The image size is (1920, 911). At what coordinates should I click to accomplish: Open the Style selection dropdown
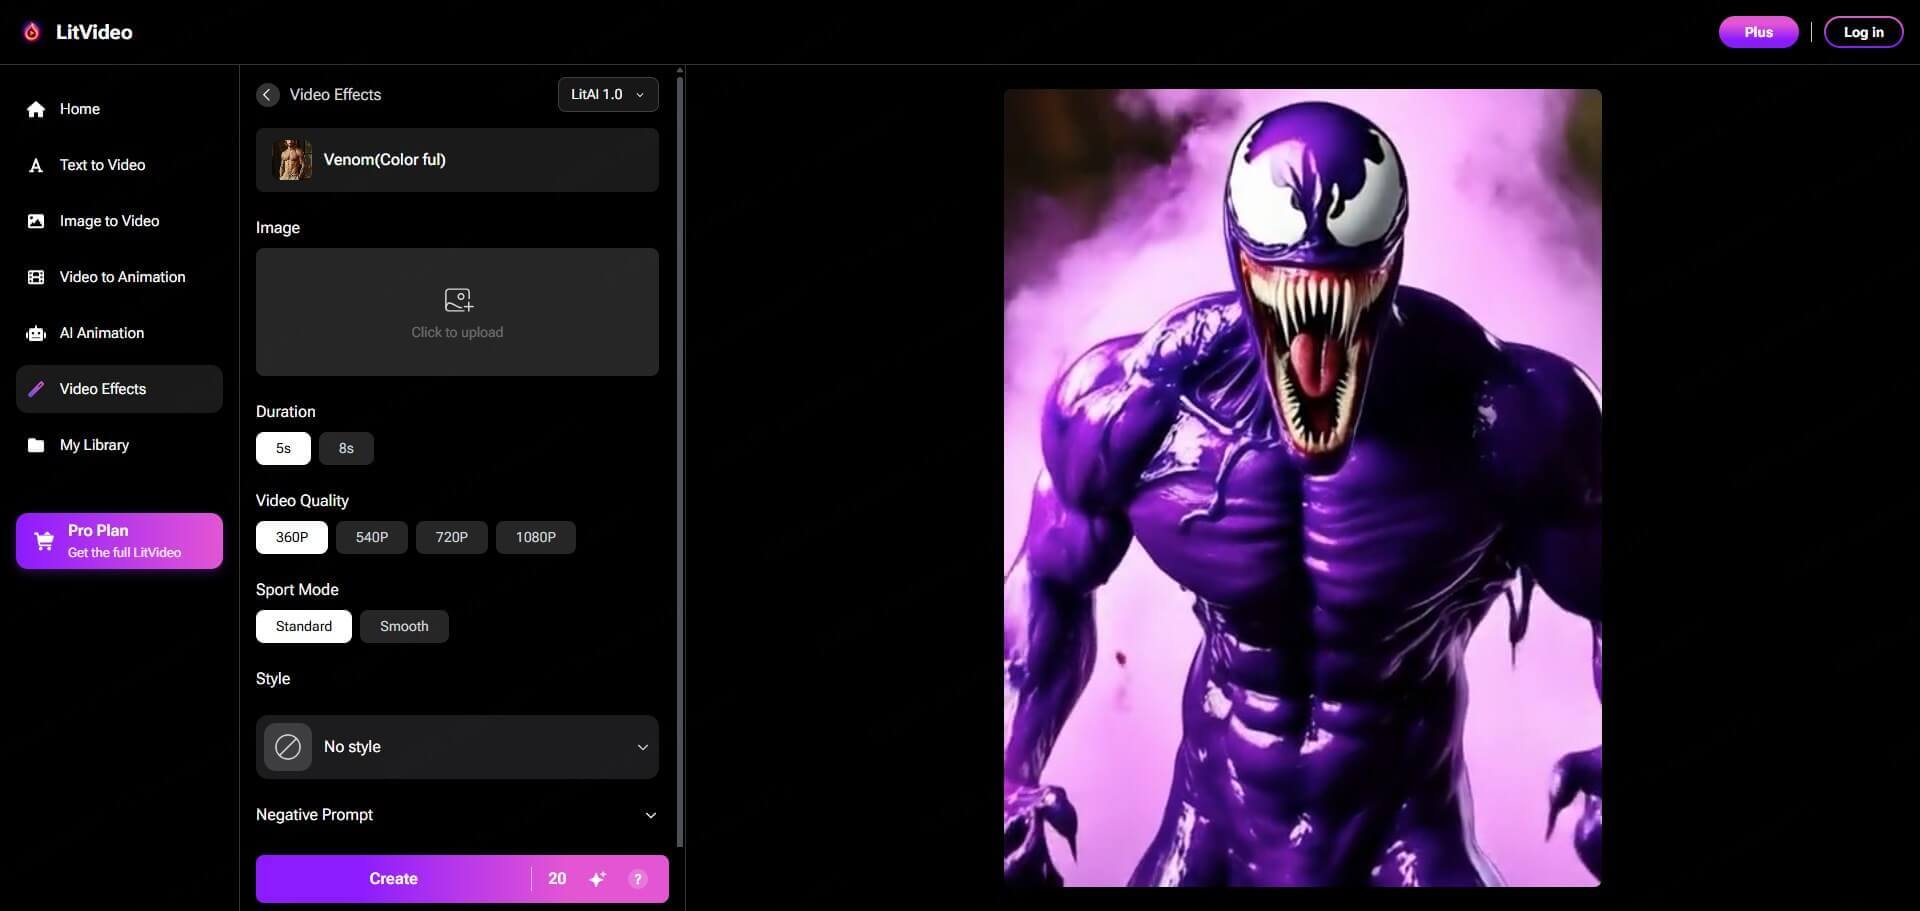tap(457, 747)
